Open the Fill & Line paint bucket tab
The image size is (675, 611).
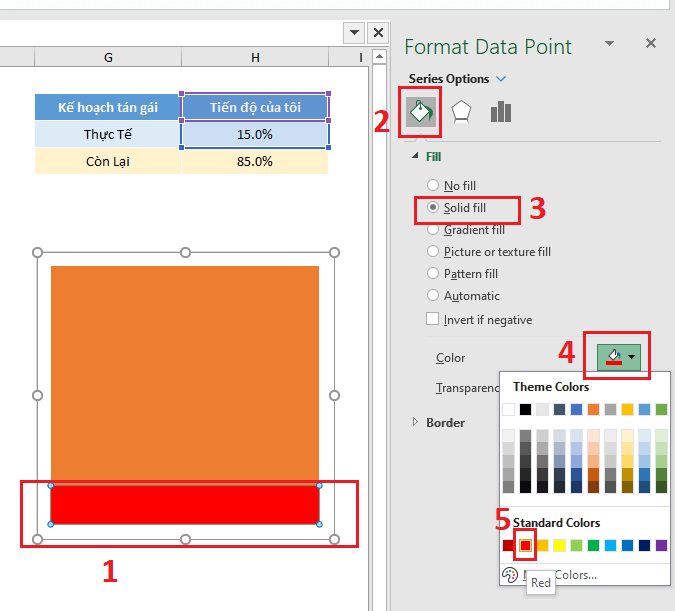(x=421, y=112)
